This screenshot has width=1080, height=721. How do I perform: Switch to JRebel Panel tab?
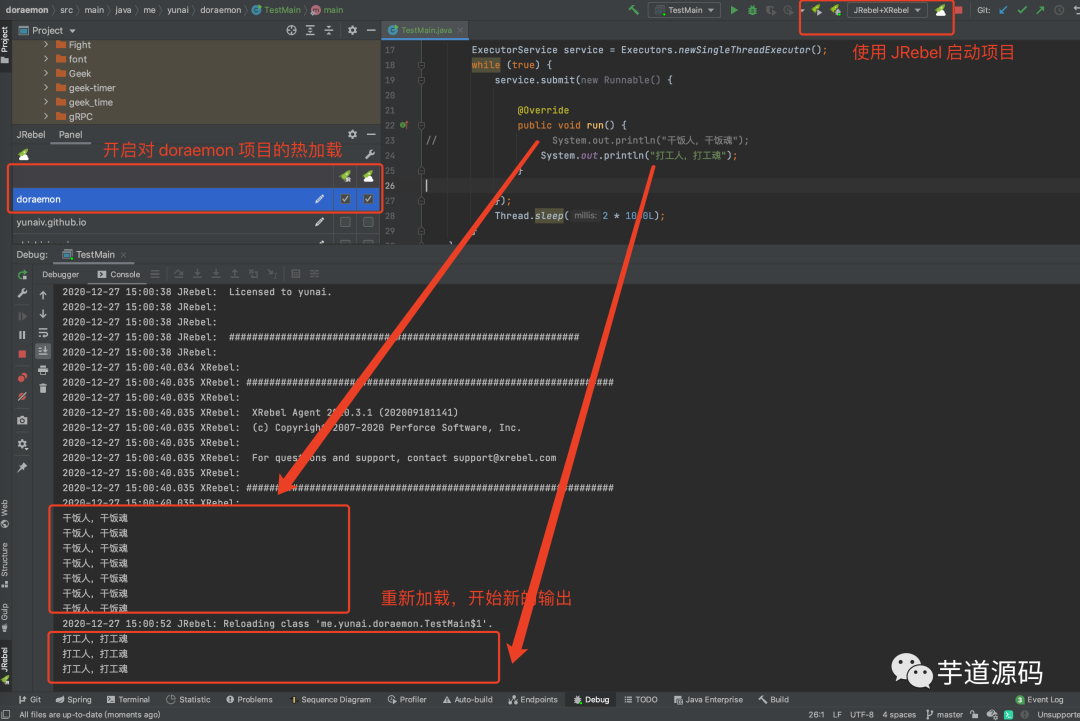(x=70, y=134)
